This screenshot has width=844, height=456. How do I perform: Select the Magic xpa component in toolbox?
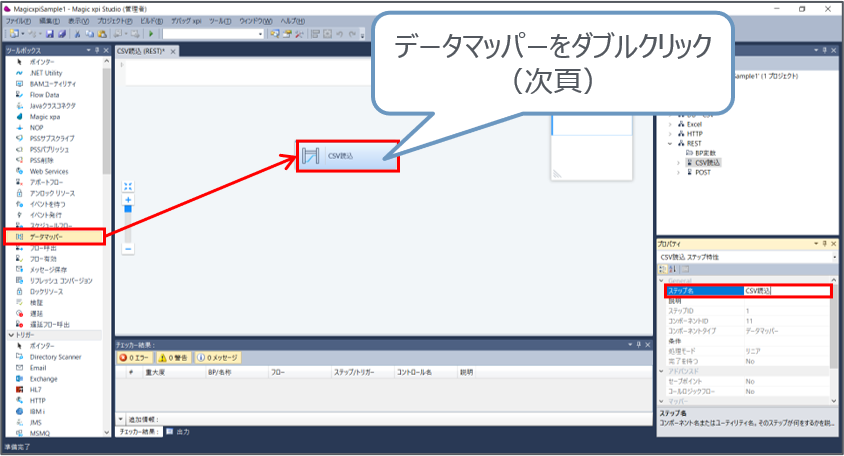click(x=46, y=116)
